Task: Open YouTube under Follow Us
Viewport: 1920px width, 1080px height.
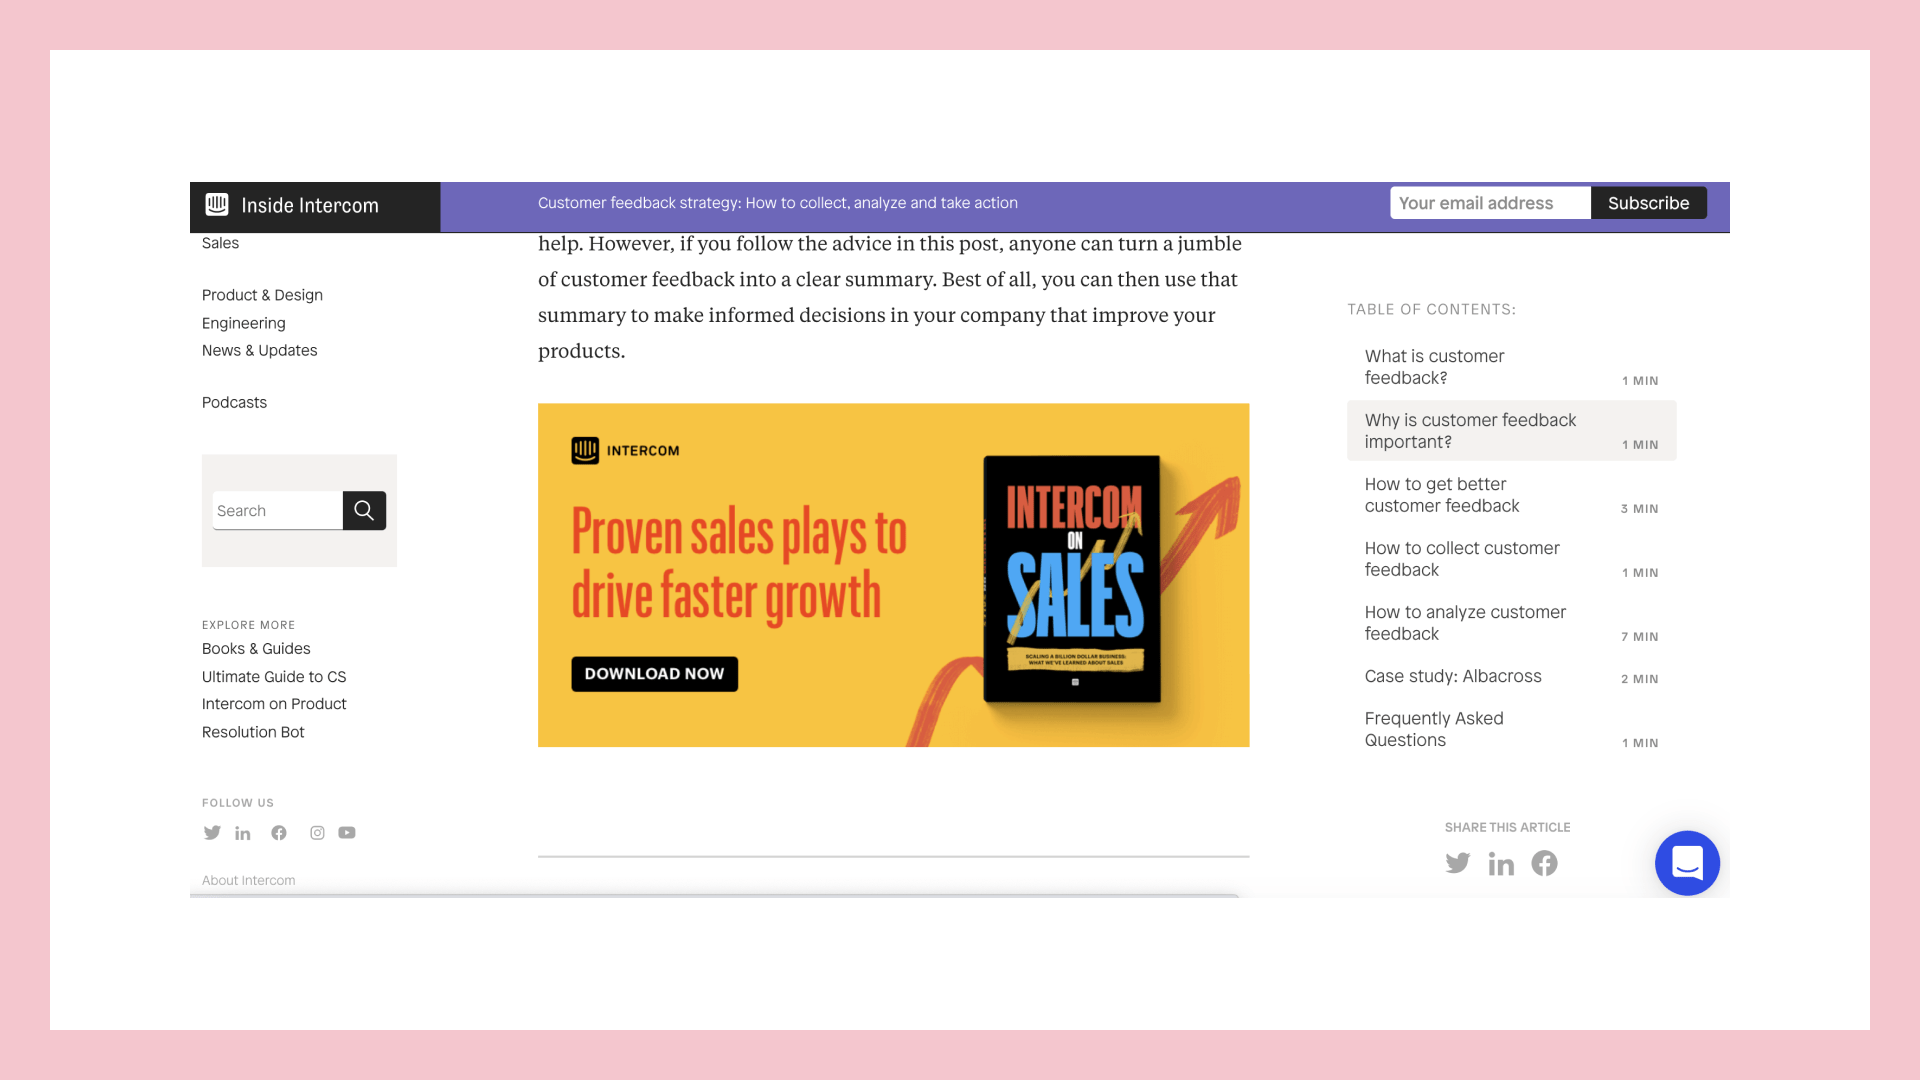Action: pyautogui.click(x=347, y=833)
